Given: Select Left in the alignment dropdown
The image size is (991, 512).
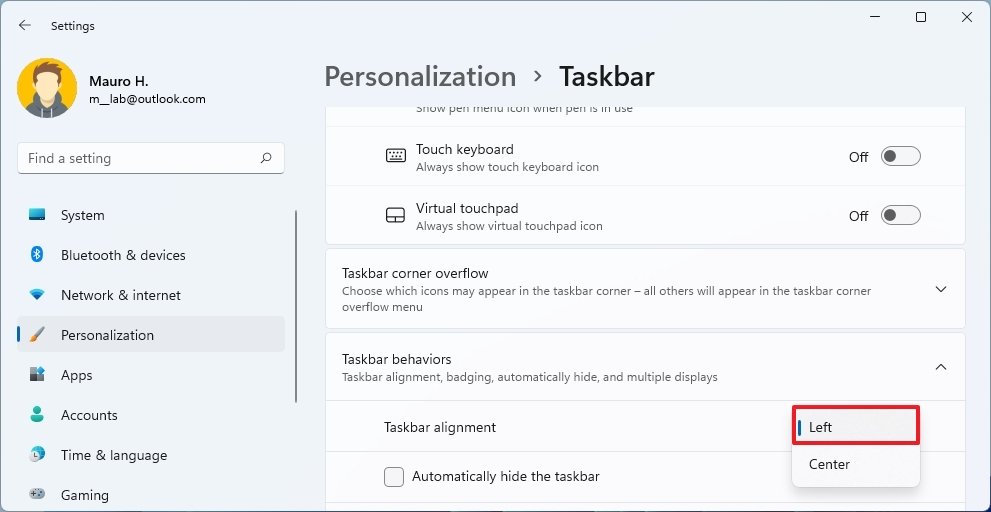Looking at the screenshot, I should click(x=855, y=426).
